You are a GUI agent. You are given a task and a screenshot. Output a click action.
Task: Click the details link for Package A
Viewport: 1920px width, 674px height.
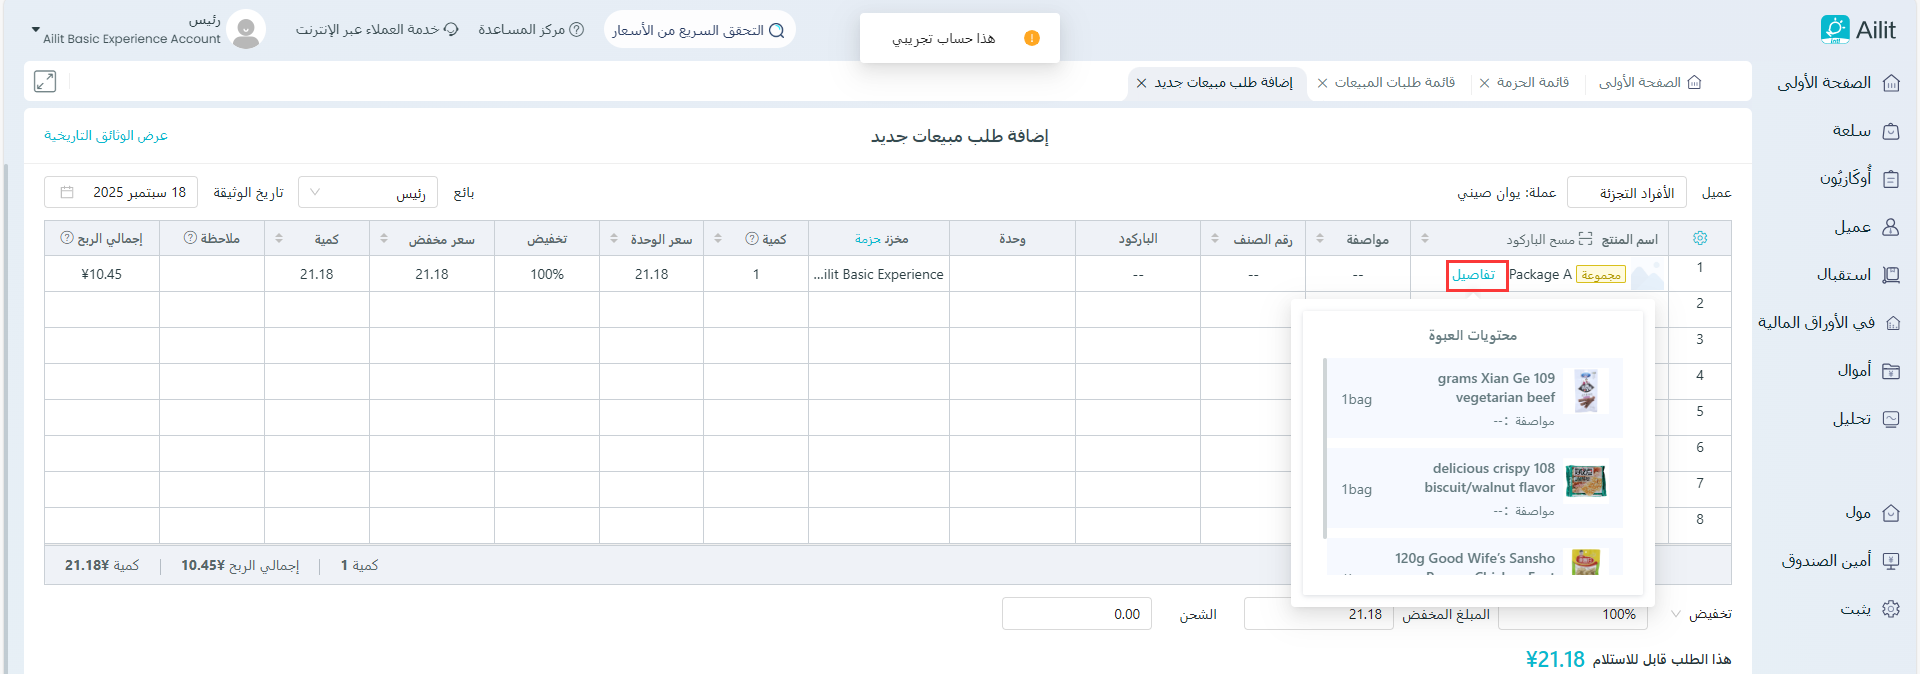pyautogui.click(x=1474, y=275)
